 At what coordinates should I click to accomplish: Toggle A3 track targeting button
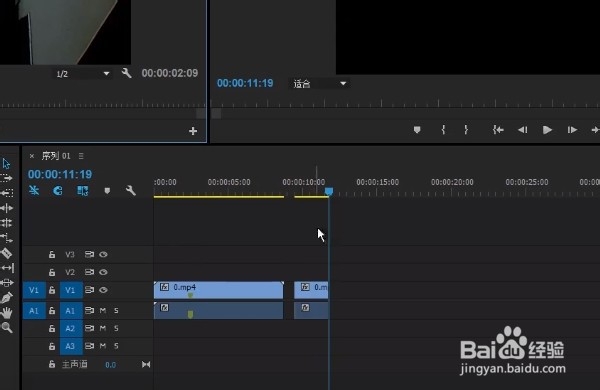coord(71,346)
